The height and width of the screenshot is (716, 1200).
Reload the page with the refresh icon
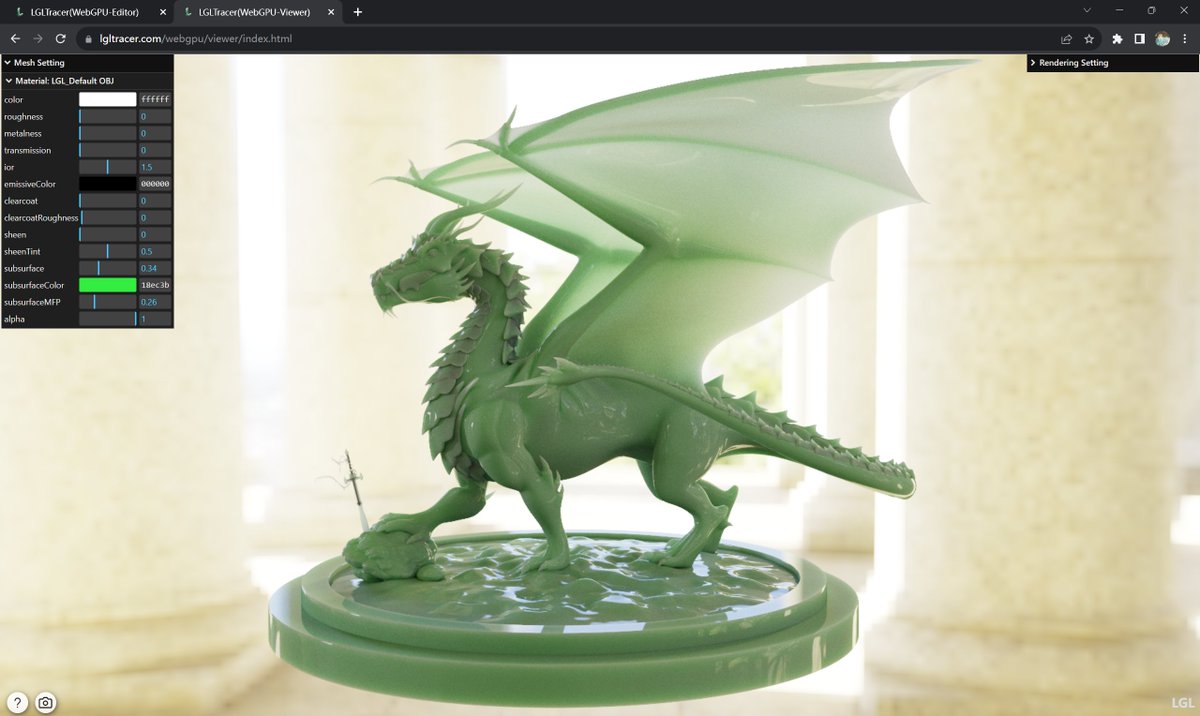pos(60,39)
